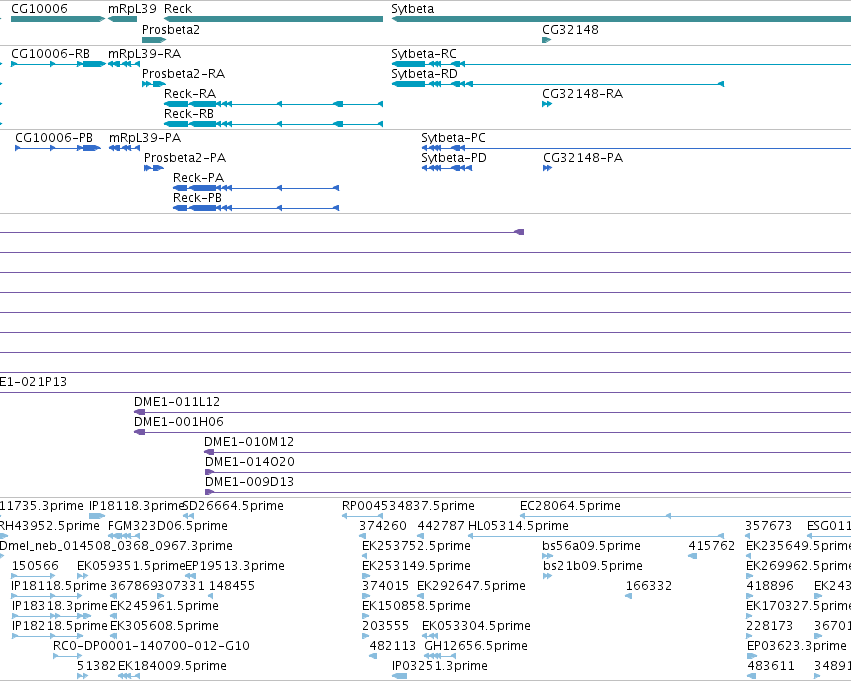Viewport: 851px width, 681px height.
Task: Select the EK253752.5prime EST label
Action: [416, 545]
